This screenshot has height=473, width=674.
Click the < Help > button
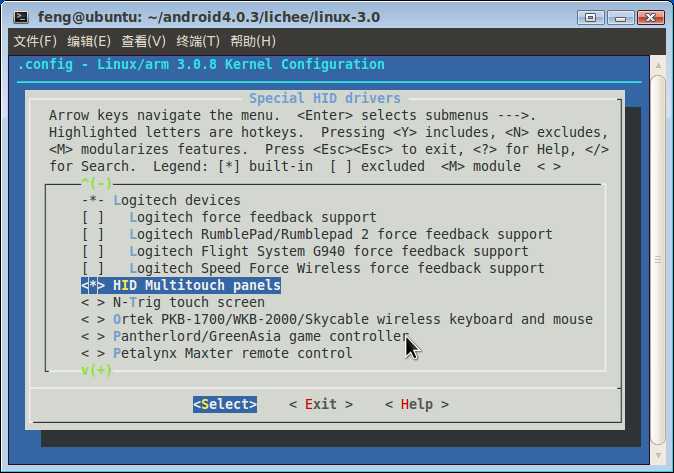coord(417,404)
